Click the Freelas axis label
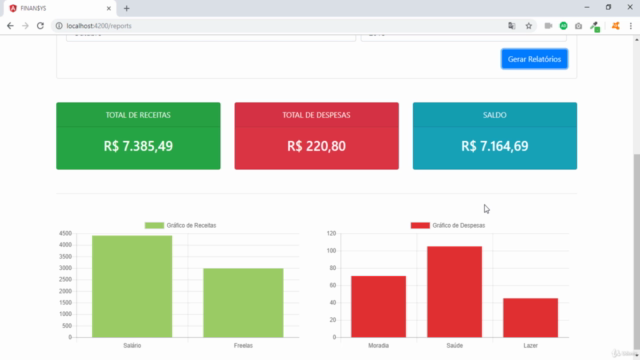Viewport: 640px width, 360px height. [243, 346]
